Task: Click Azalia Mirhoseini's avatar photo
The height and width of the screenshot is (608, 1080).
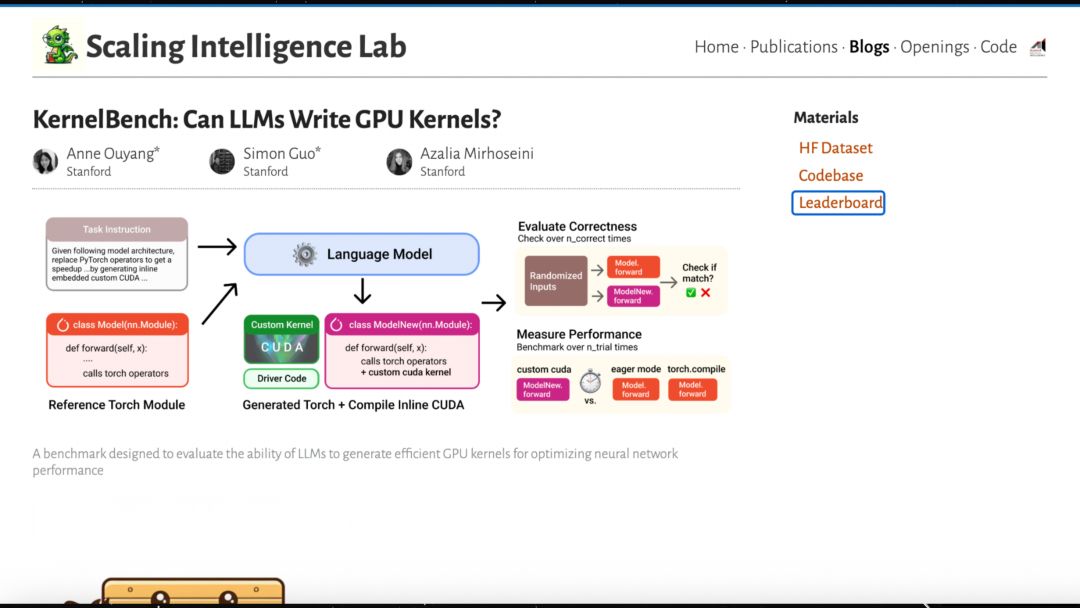Action: point(399,162)
